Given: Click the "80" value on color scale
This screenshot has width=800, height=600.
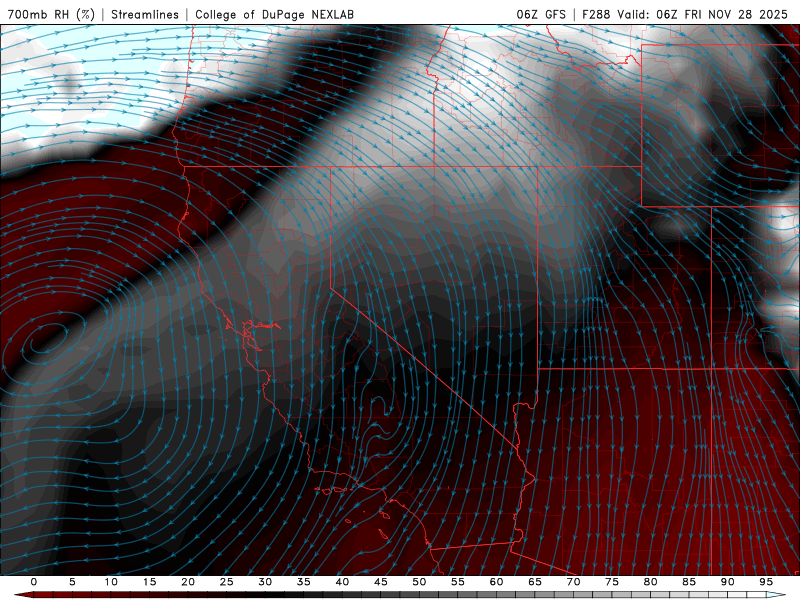Looking at the screenshot, I should (x=650, y=582).
